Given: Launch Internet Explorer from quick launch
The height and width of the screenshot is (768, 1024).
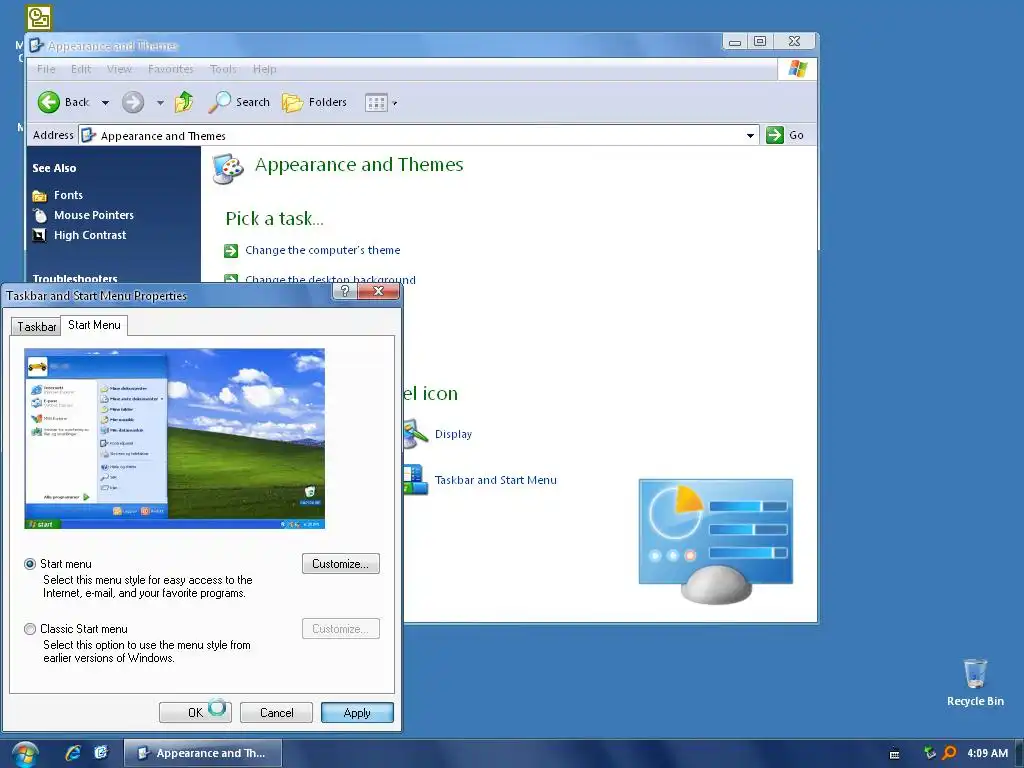Looking at the screenshot, I should 73,753.
